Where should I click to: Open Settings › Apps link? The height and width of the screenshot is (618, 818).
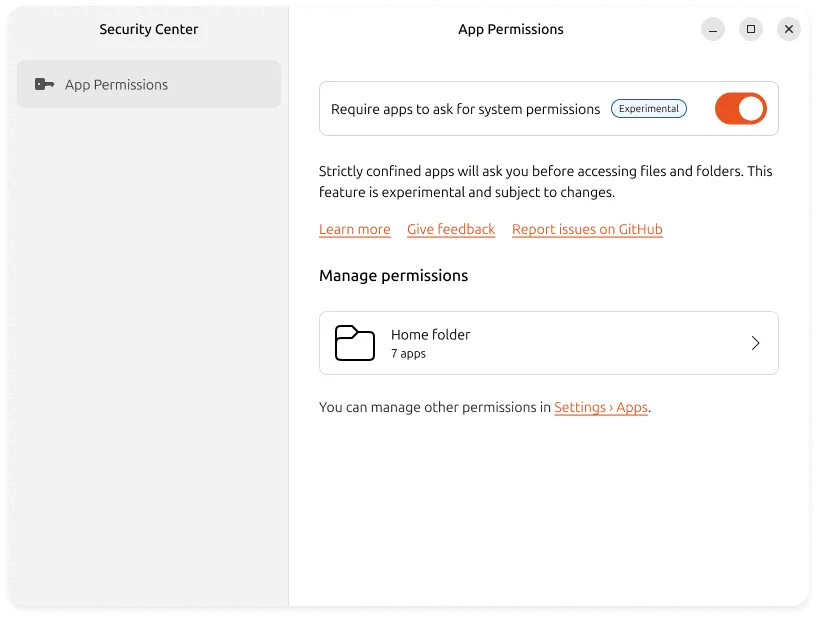601,407
